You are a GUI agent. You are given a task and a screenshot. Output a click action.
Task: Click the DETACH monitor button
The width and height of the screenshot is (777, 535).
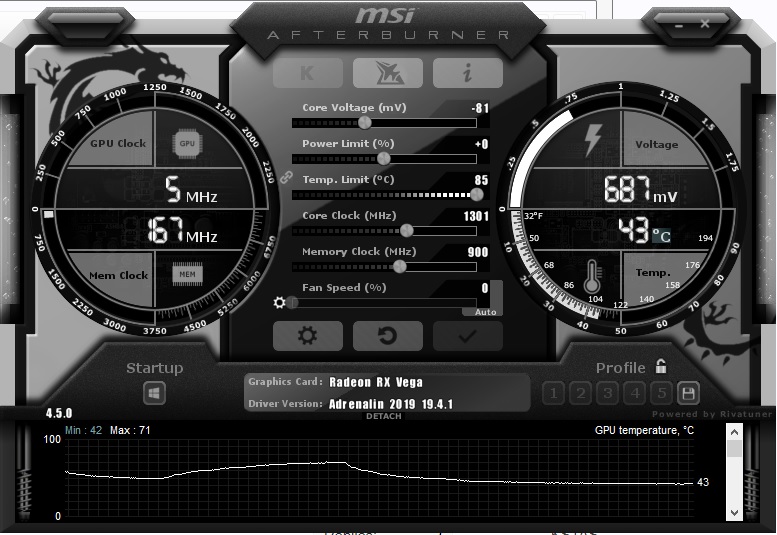click(x=384, y=416)
